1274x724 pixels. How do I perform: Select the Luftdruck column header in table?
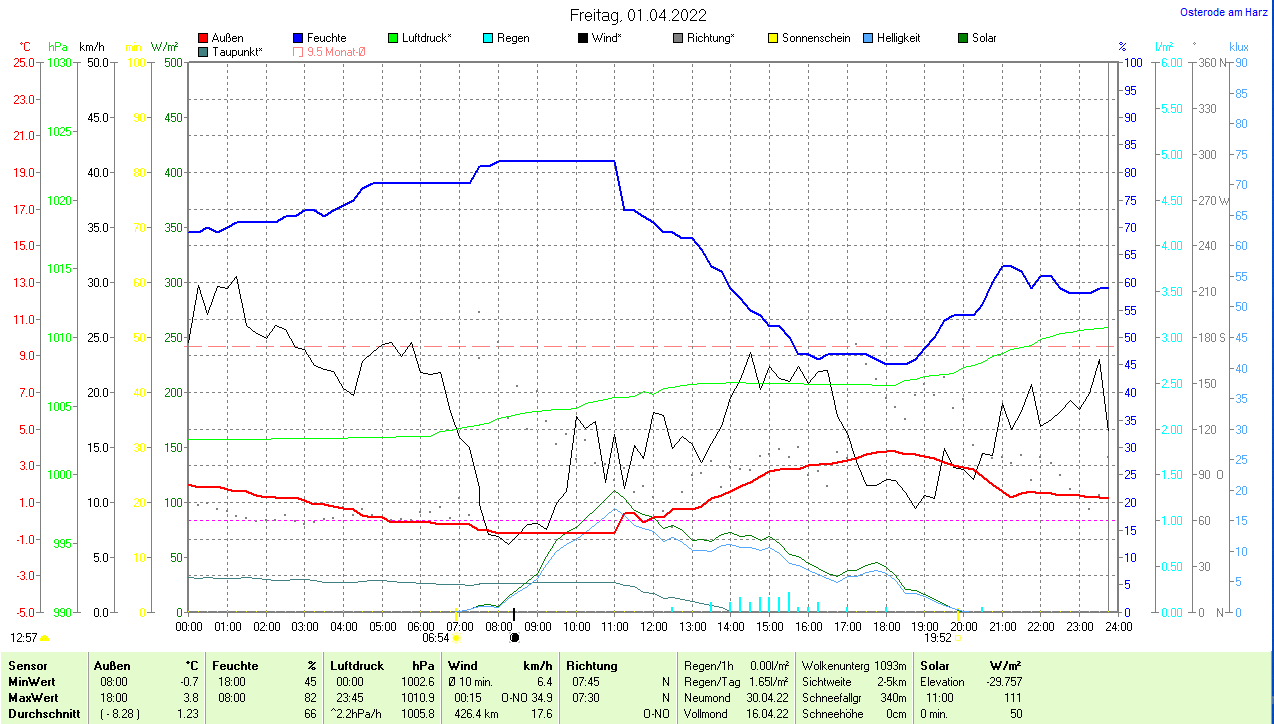[x=356, y=666]
